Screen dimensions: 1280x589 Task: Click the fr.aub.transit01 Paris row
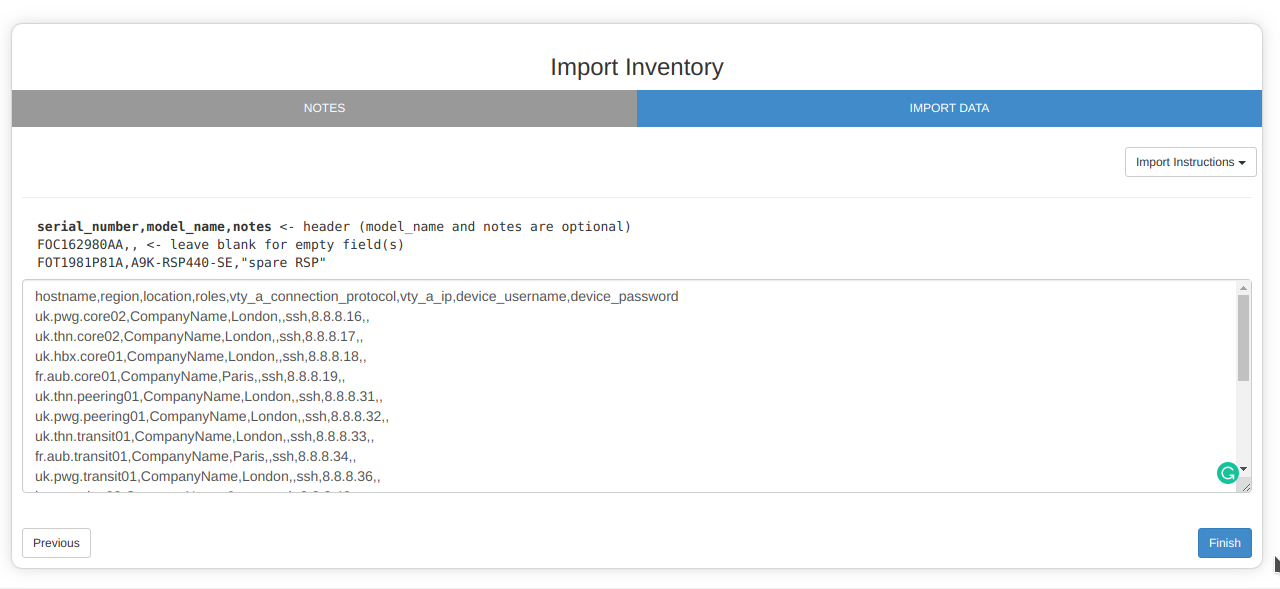(x=195, y=457)
